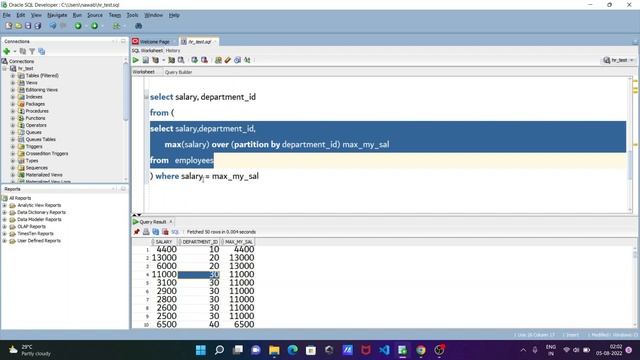Click the Clear eraser icon
The image size is (640, 360).
(228, 60)
